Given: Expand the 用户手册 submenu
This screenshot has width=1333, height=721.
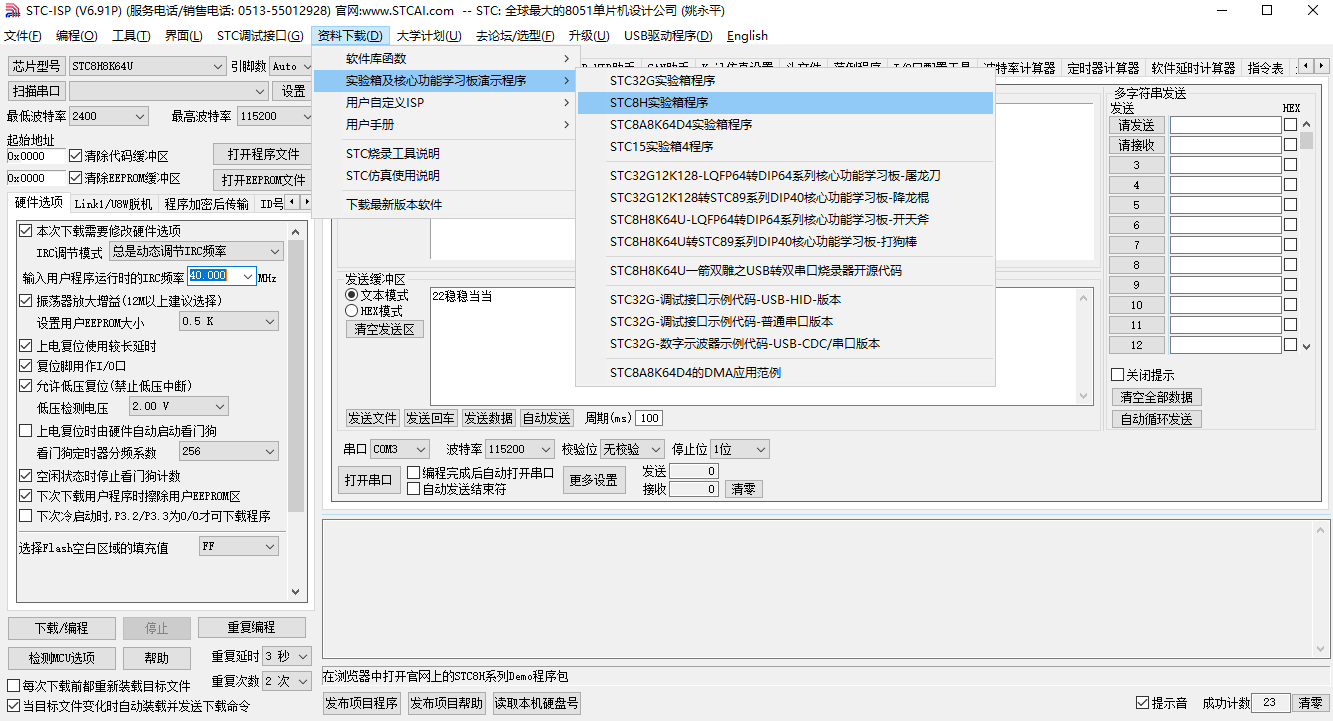Looking at the screenshot, I should click(444, 125).
